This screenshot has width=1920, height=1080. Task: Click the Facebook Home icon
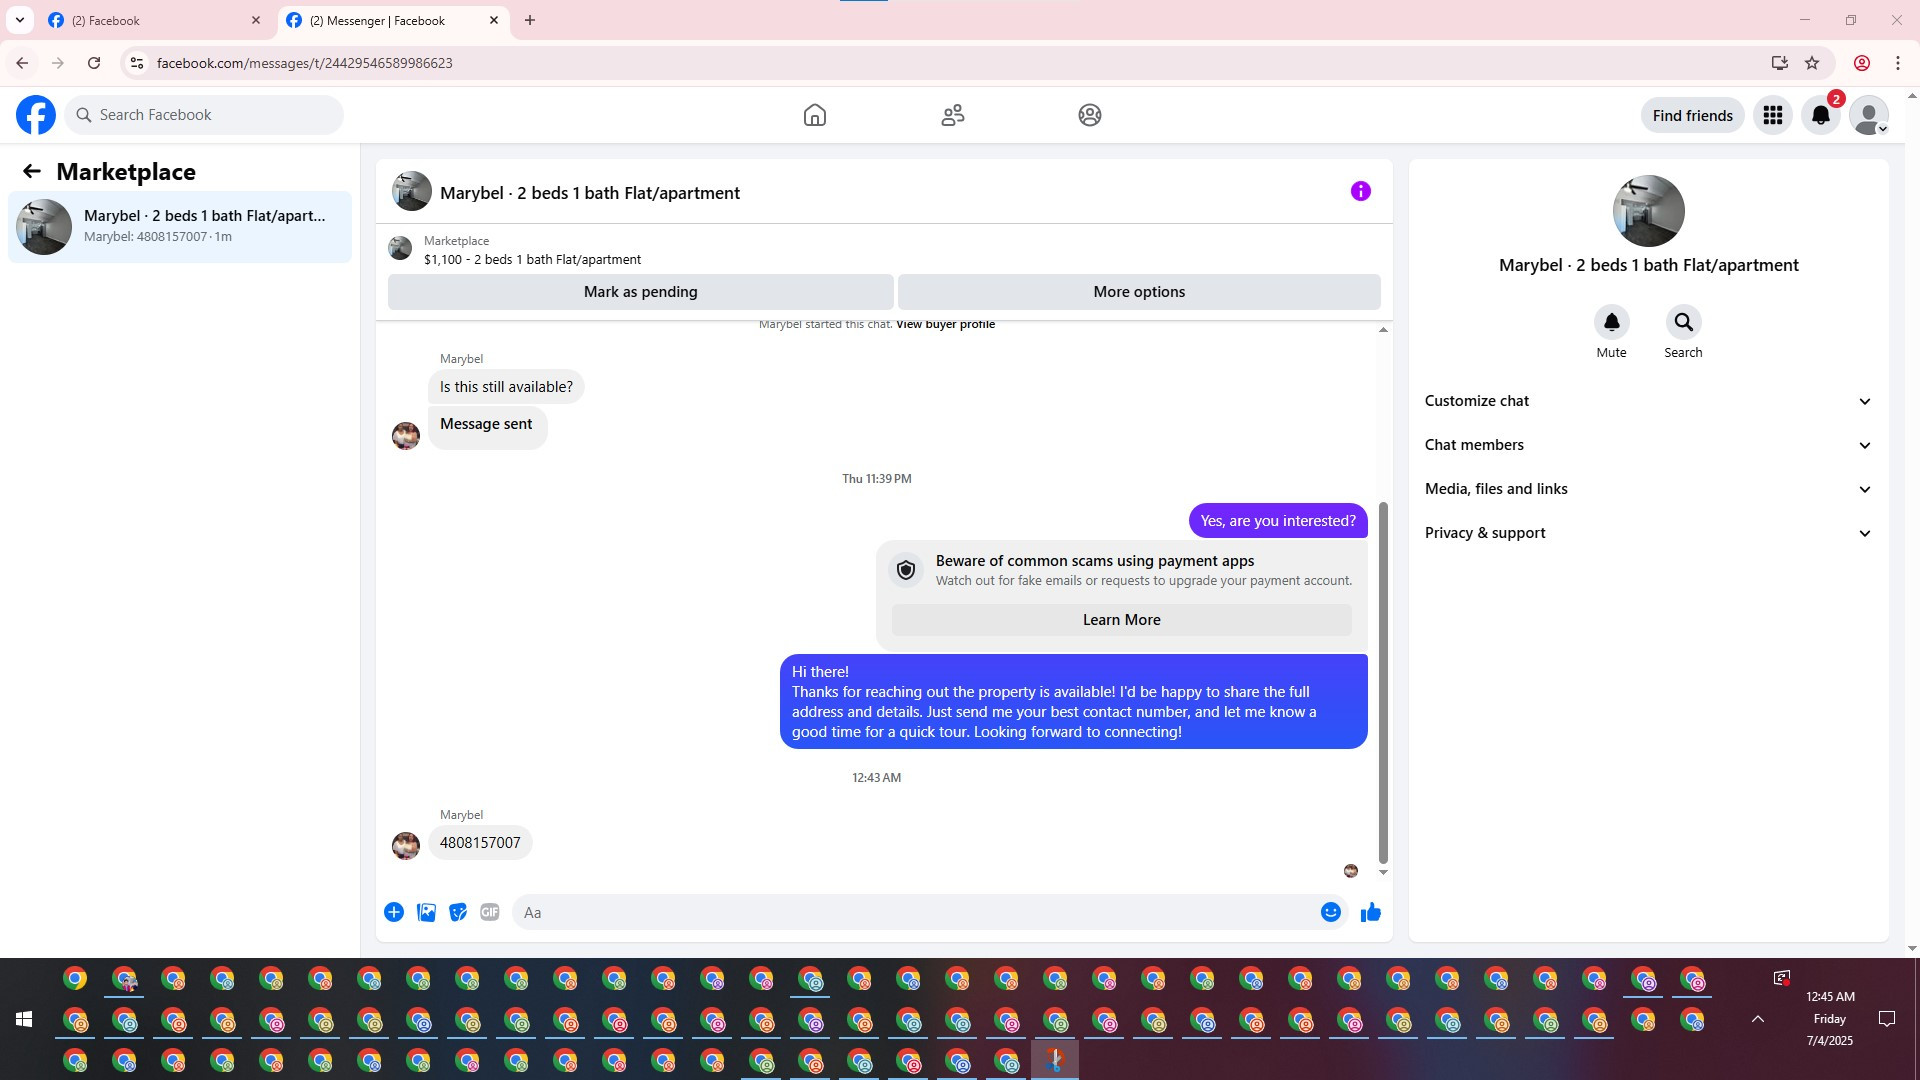tap(814, 115)
